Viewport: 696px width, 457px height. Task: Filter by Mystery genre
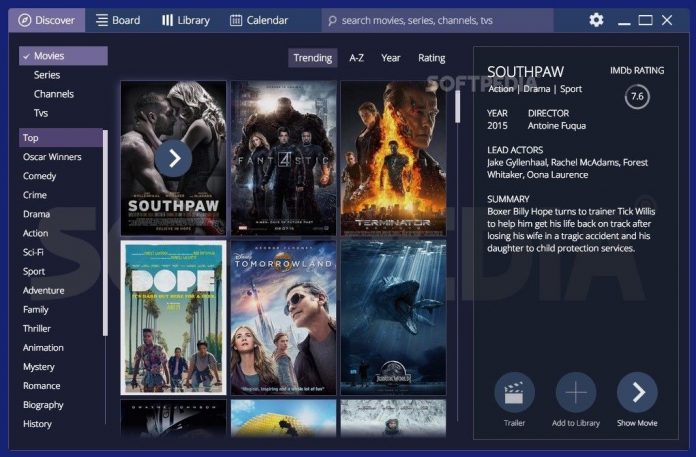click(39, 367)
